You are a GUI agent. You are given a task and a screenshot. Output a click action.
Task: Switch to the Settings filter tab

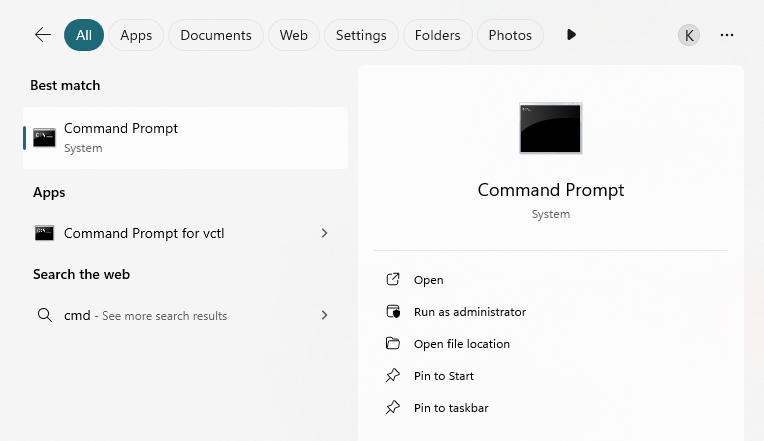tap(361, 35)
